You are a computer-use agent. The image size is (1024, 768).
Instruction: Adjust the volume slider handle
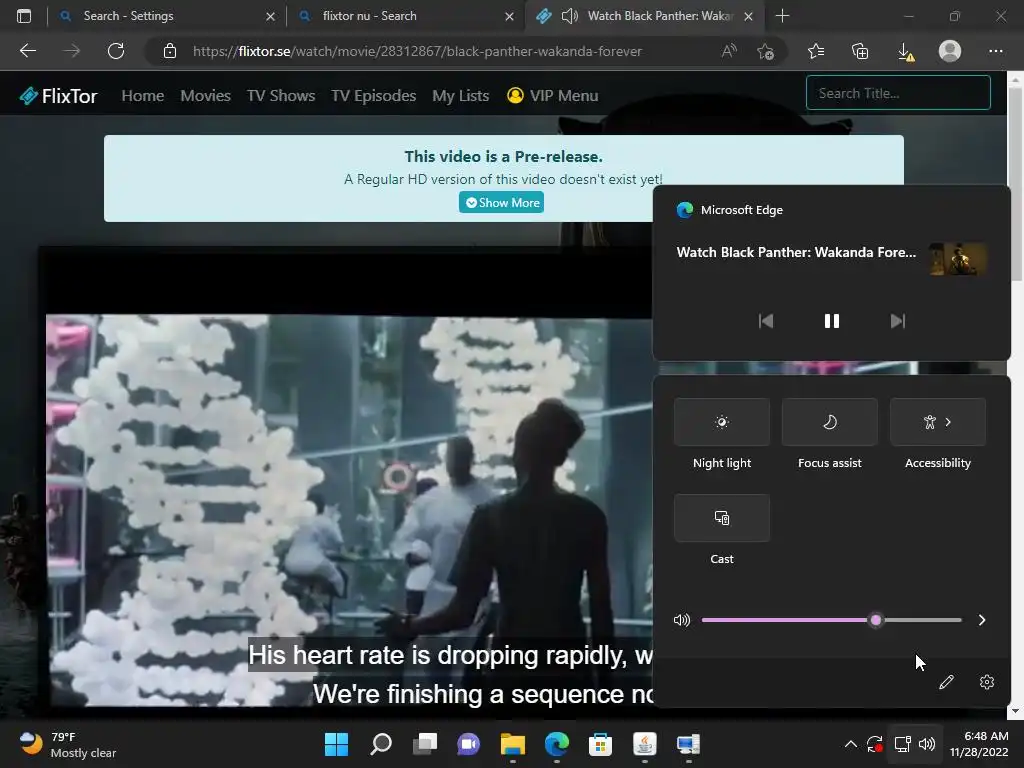point(876,620)
